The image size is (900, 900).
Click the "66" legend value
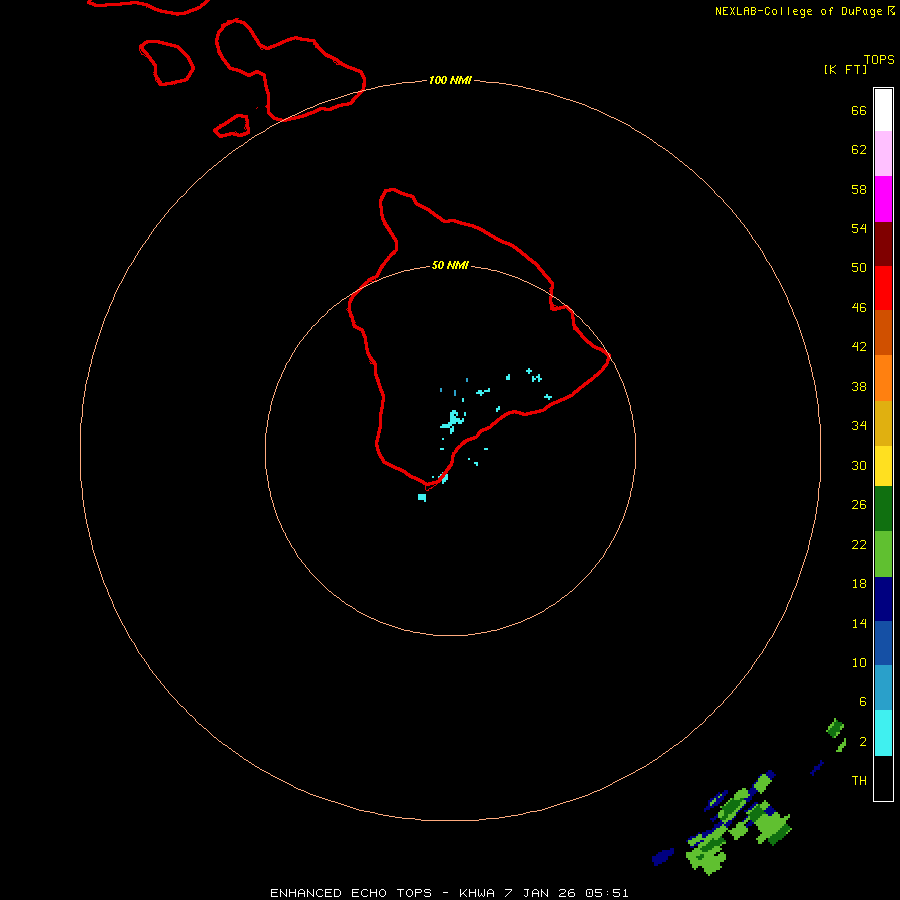click(x=859, y=110)
